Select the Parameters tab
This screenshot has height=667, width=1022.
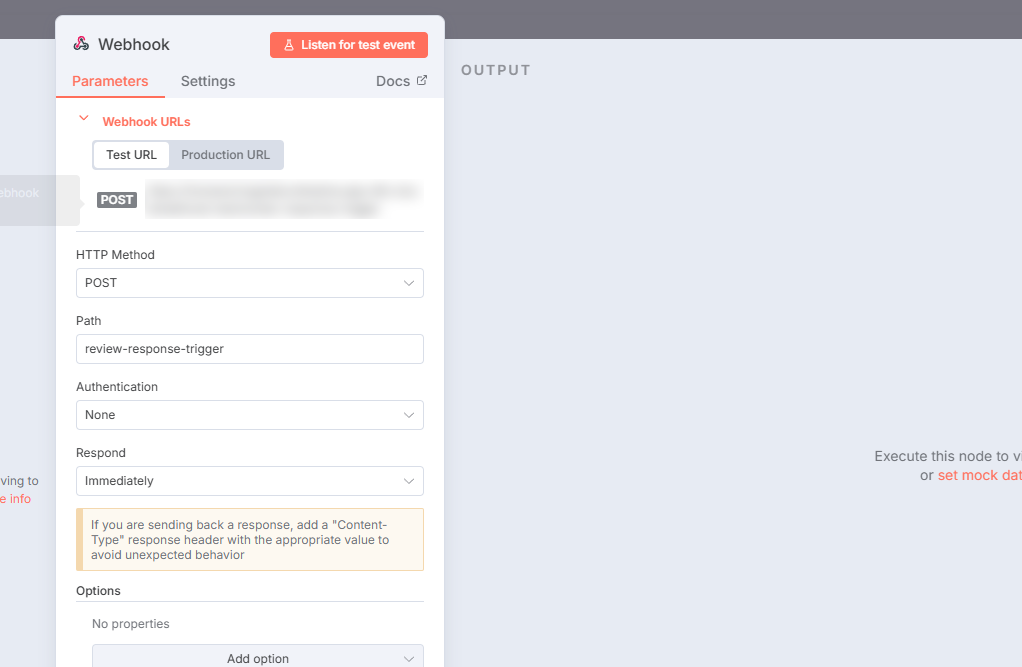[x=110, y=81]
